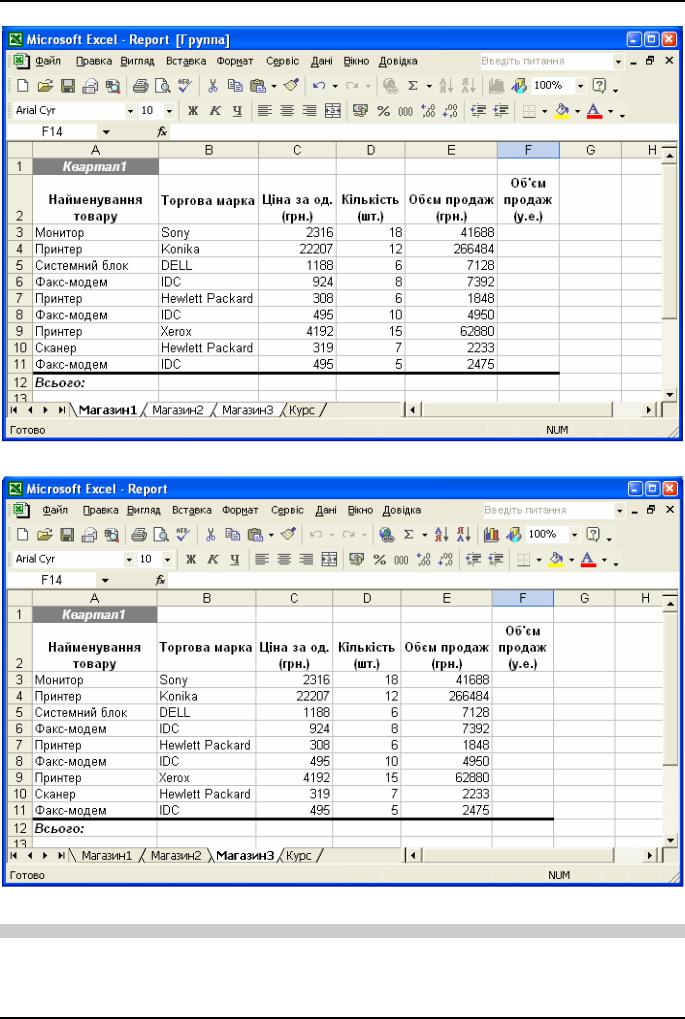Open font size dropdown in bottom window
Image resolution: width=685 pixels, height=1019 pixels.
[168, 560]
